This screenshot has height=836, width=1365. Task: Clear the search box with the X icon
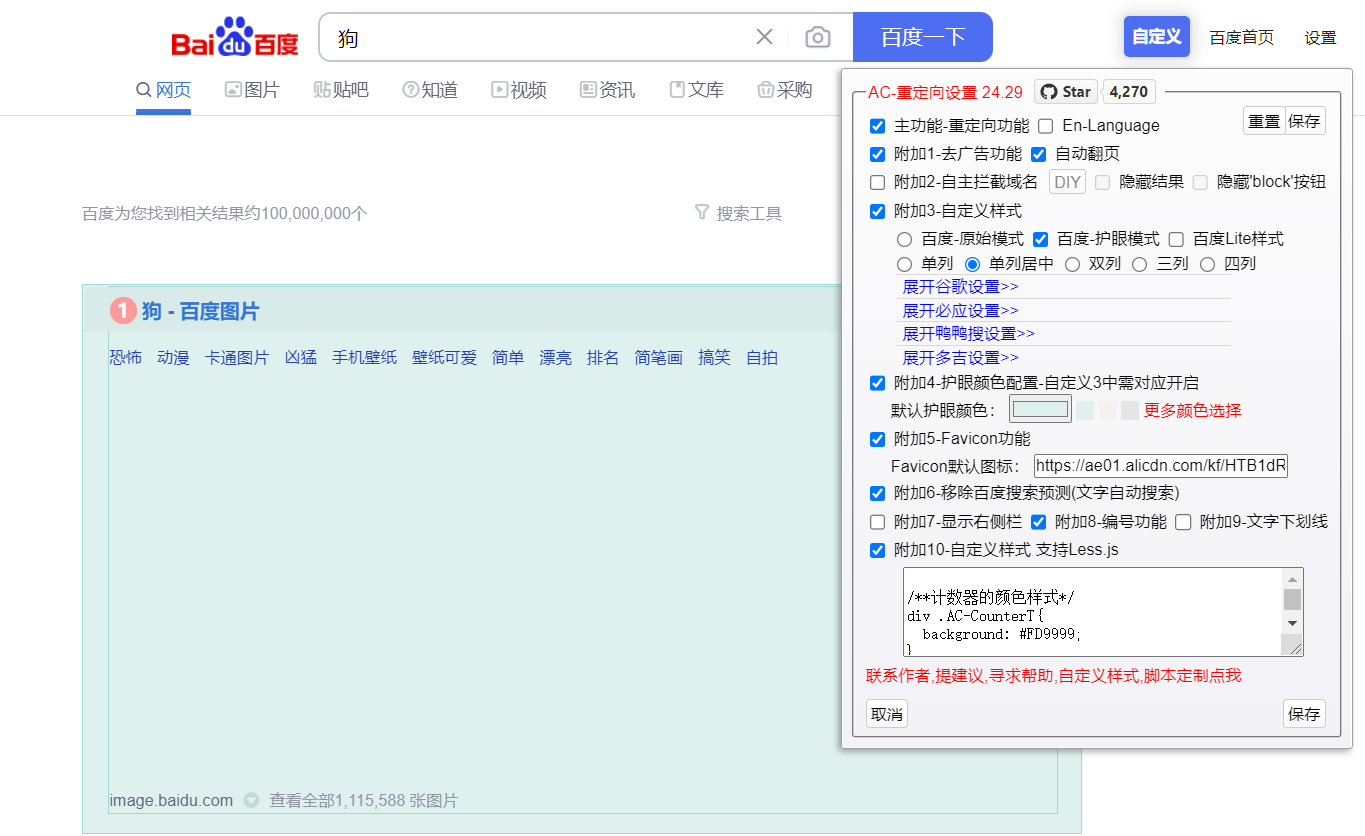coord(764,36)
